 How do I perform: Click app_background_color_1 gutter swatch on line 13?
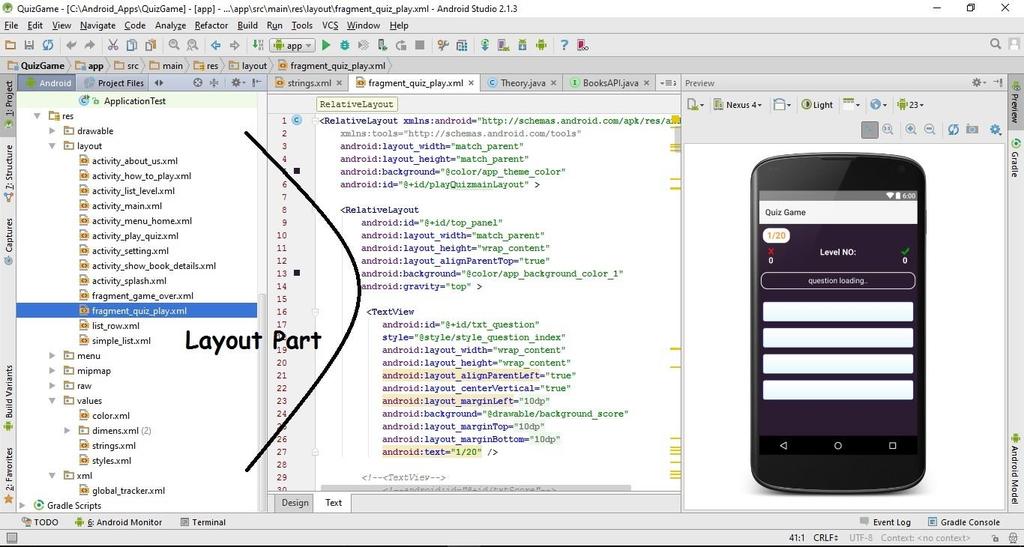click(x=296, y=273)
